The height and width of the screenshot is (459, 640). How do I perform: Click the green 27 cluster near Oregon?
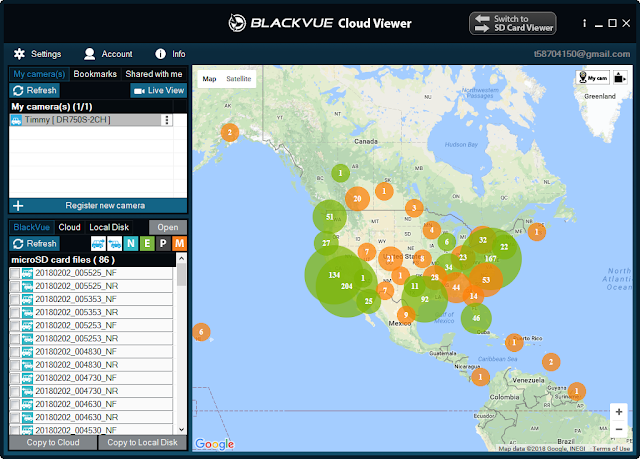coord(326,243)
